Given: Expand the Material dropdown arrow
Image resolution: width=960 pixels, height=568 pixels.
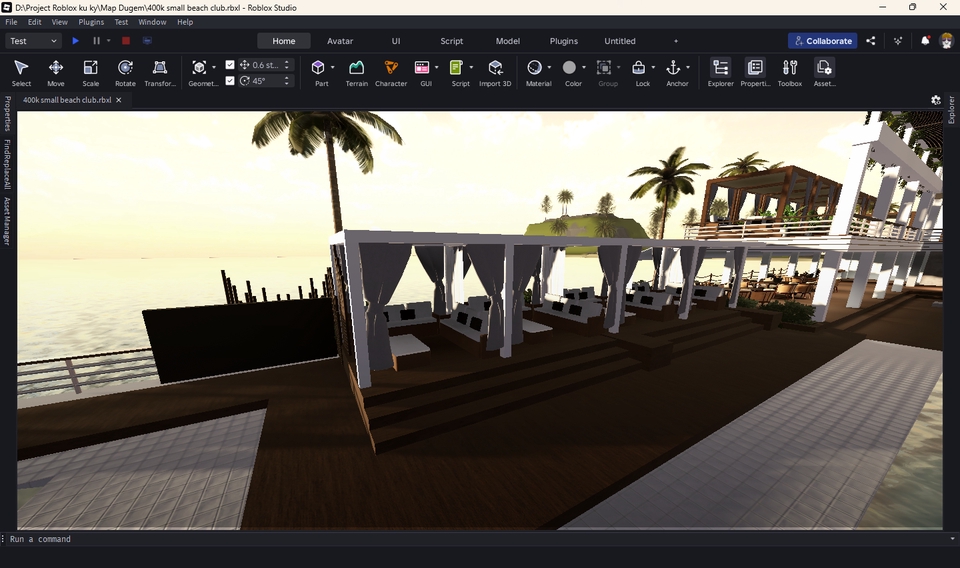Looking at the screenshot, I should (549, 68).
